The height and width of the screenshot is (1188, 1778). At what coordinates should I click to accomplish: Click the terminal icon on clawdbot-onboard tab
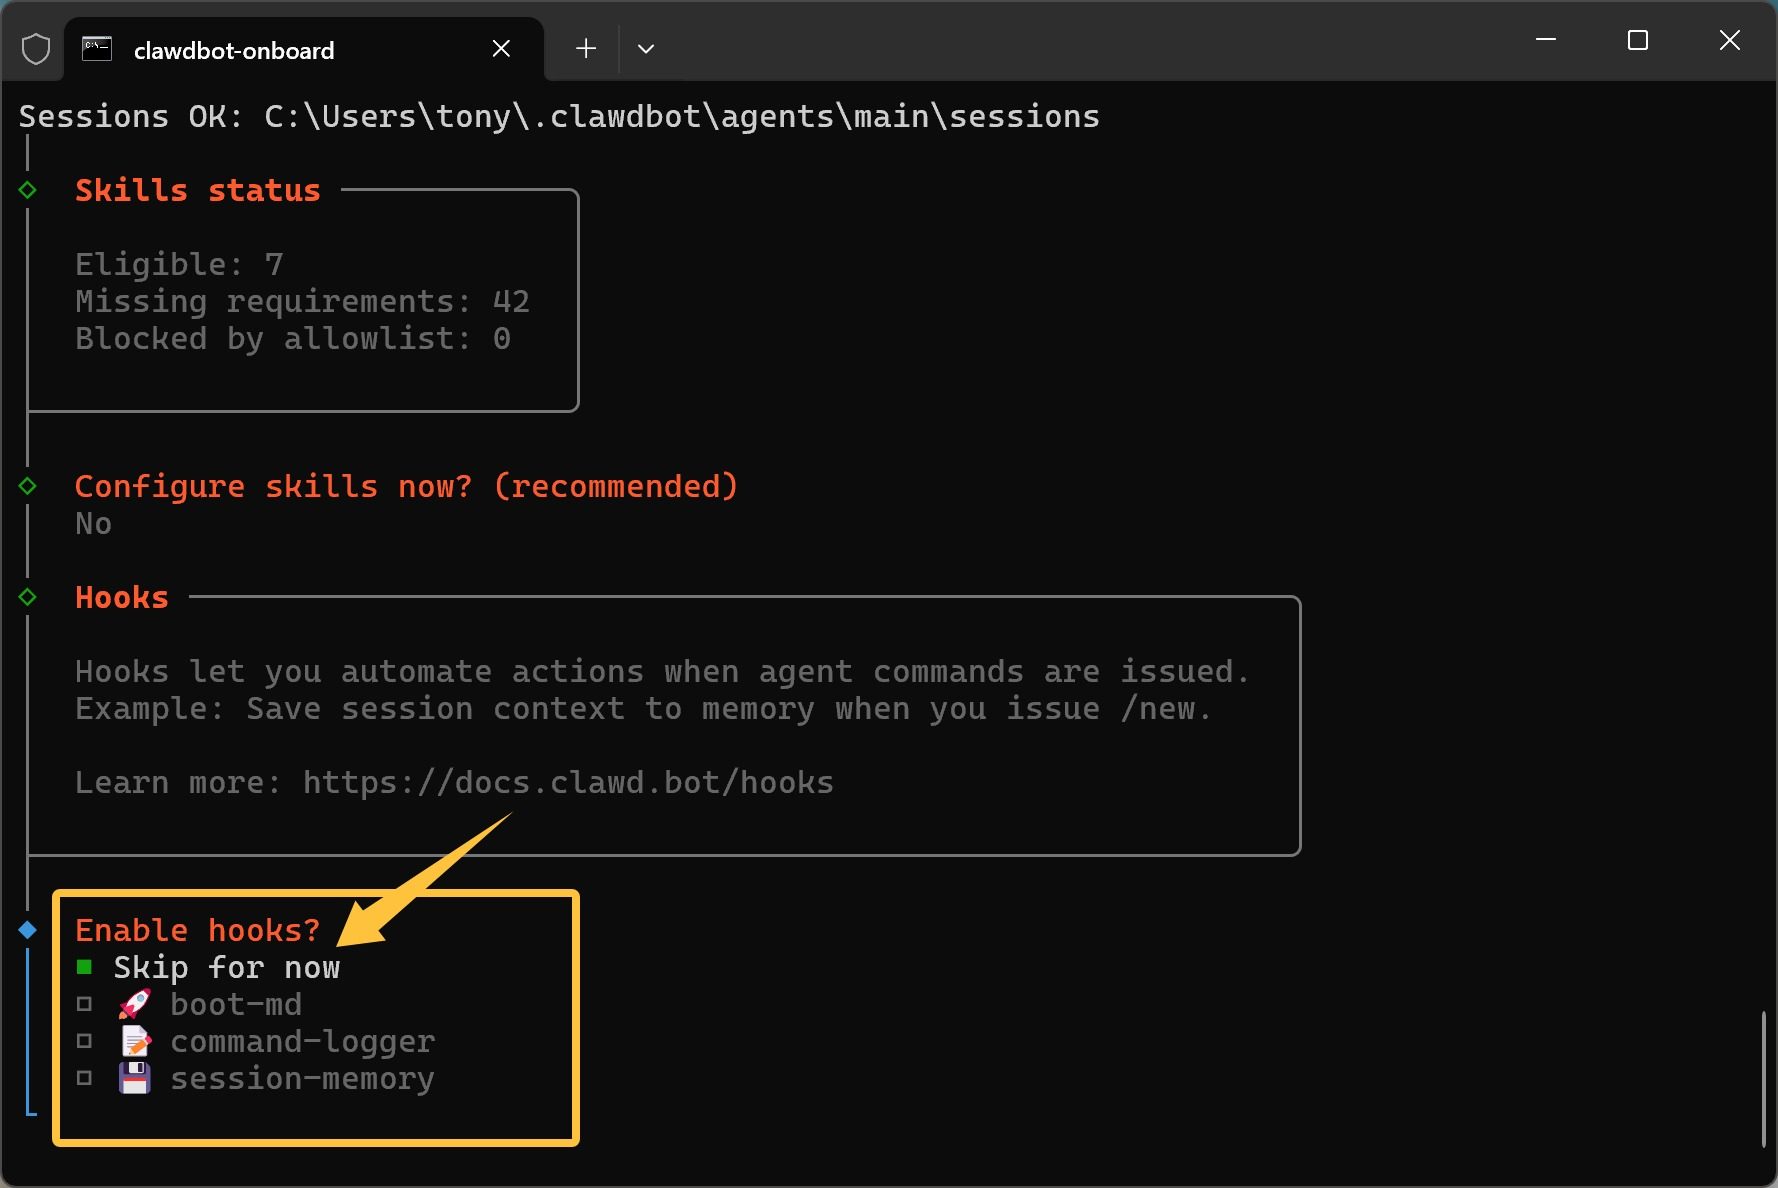pos(97,49)
